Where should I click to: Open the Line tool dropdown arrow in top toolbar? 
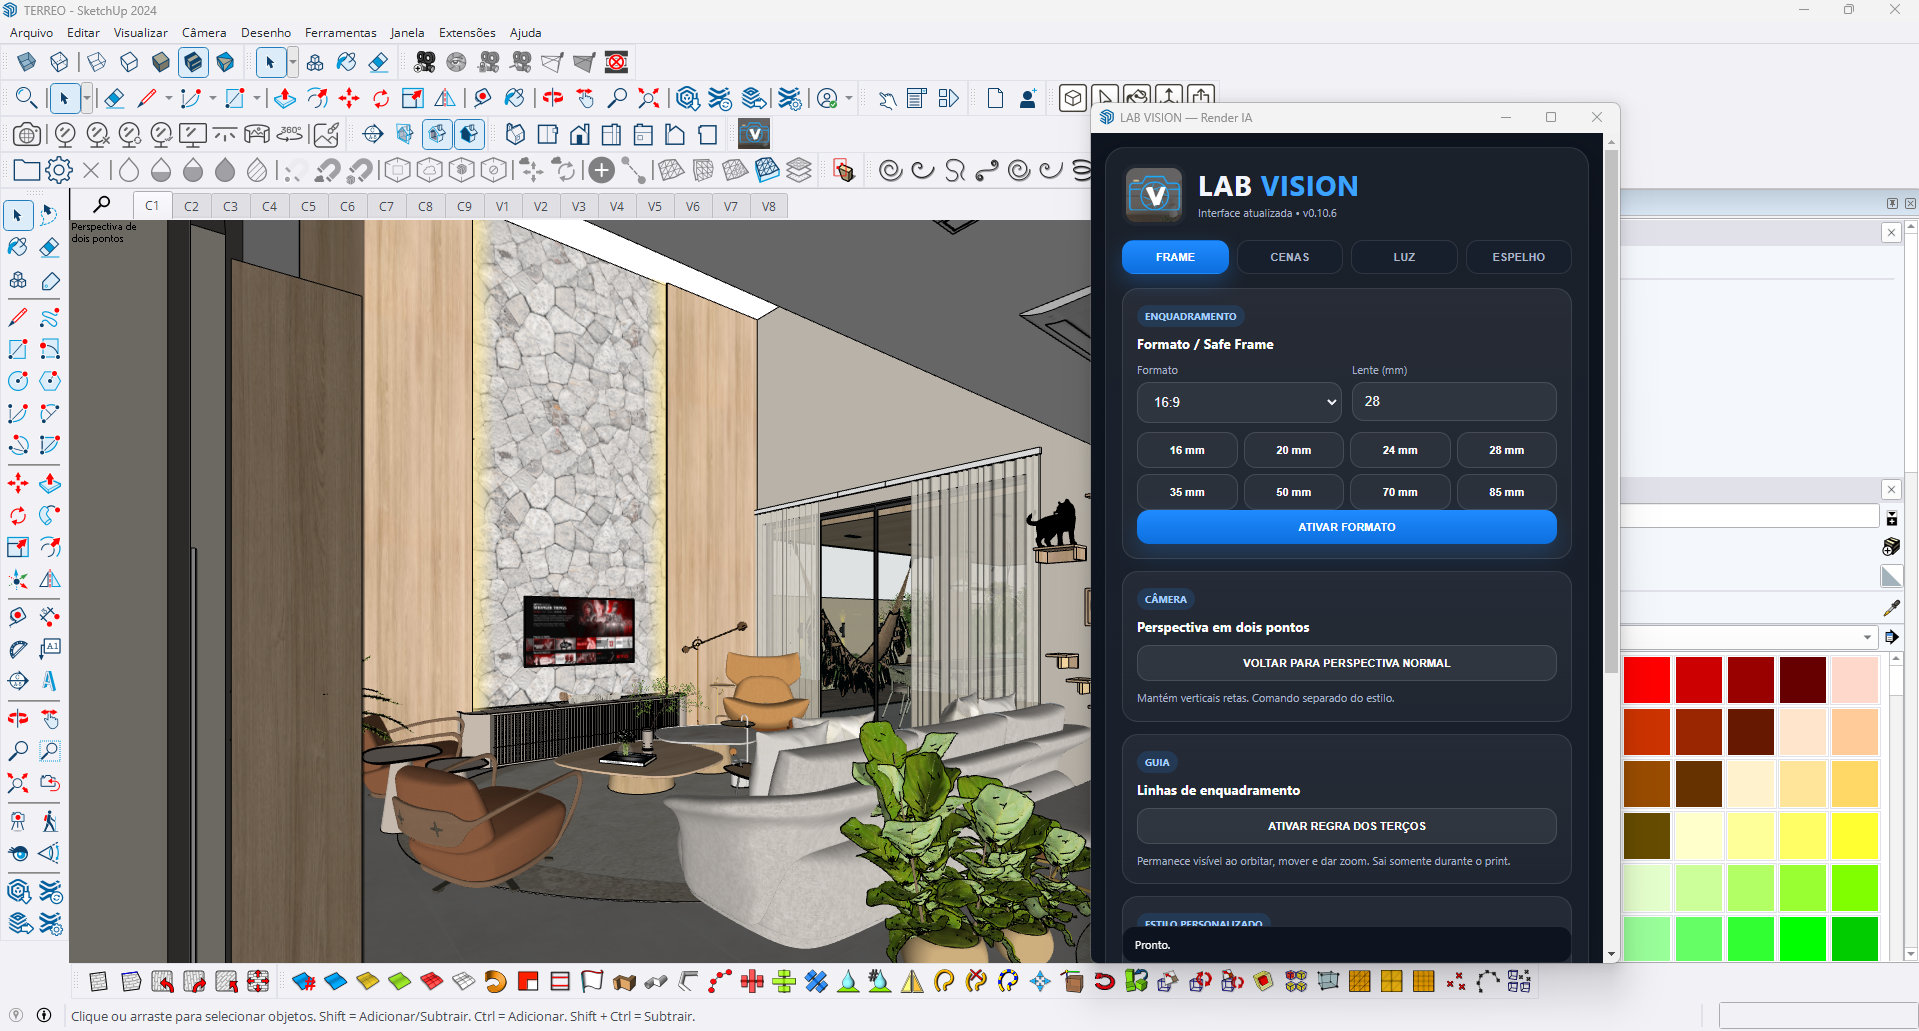168,98
